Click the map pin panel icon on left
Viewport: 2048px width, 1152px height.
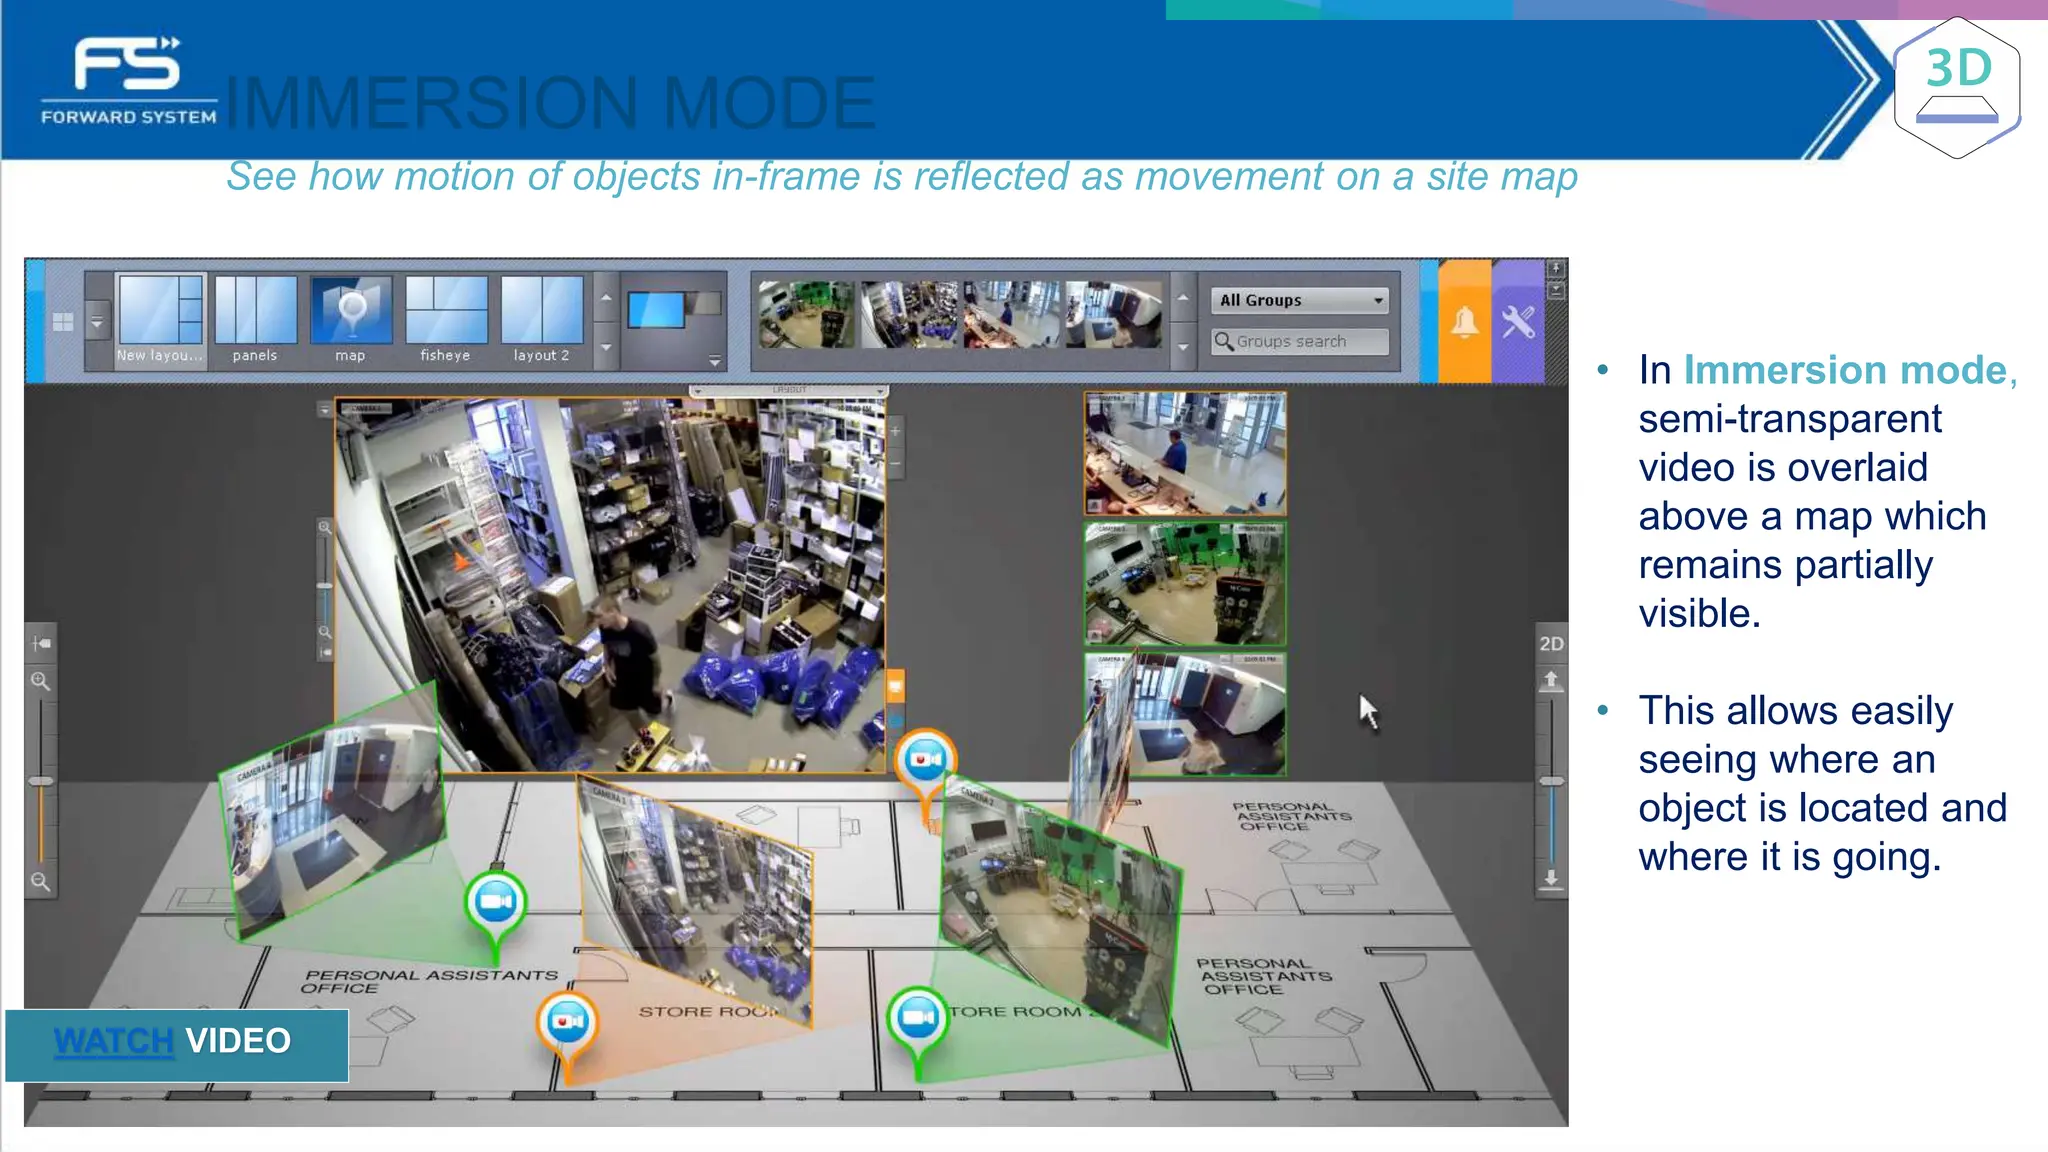41,643
